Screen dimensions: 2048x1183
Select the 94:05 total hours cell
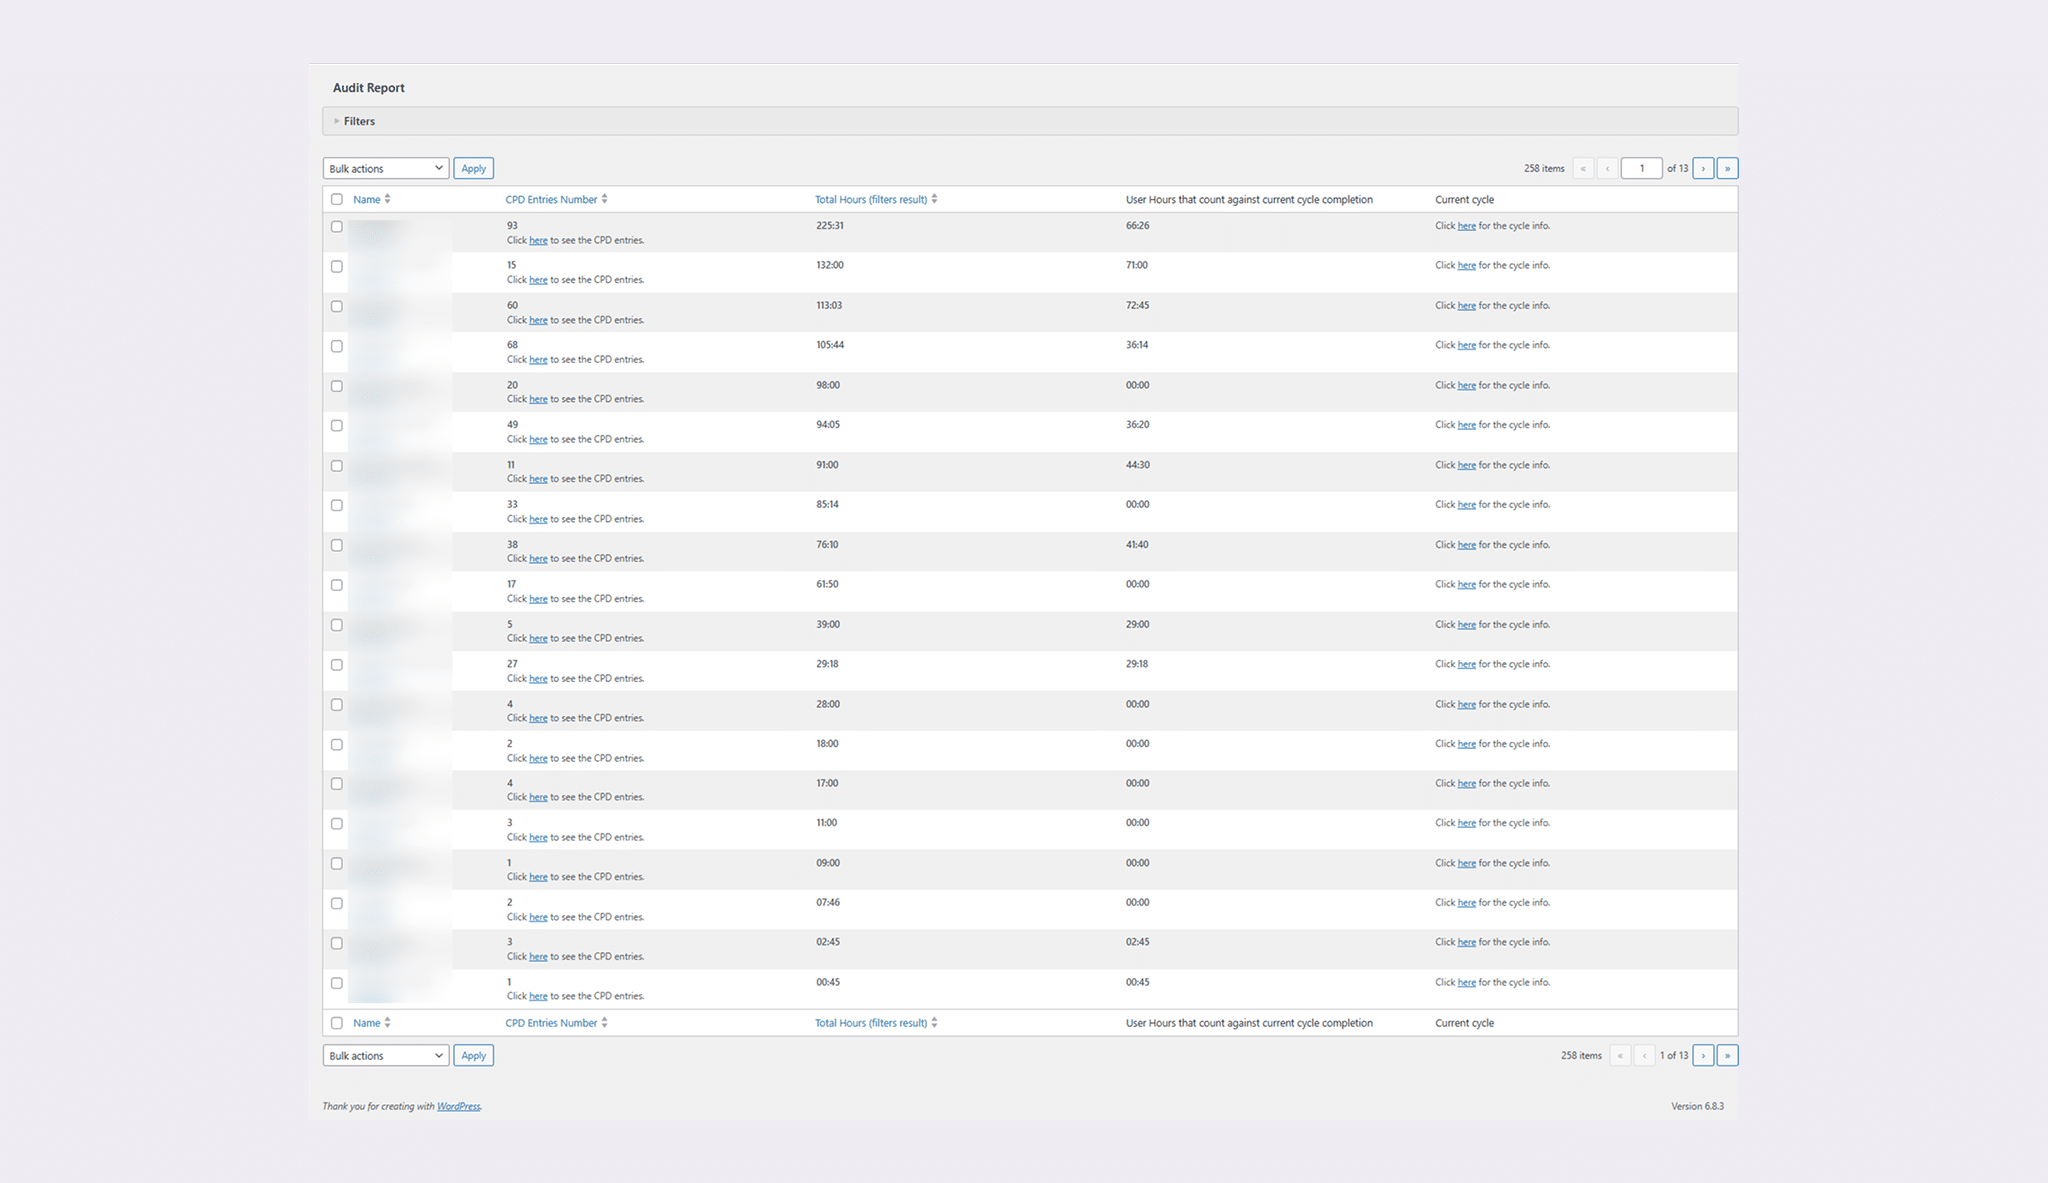click(x=828, y=424)
